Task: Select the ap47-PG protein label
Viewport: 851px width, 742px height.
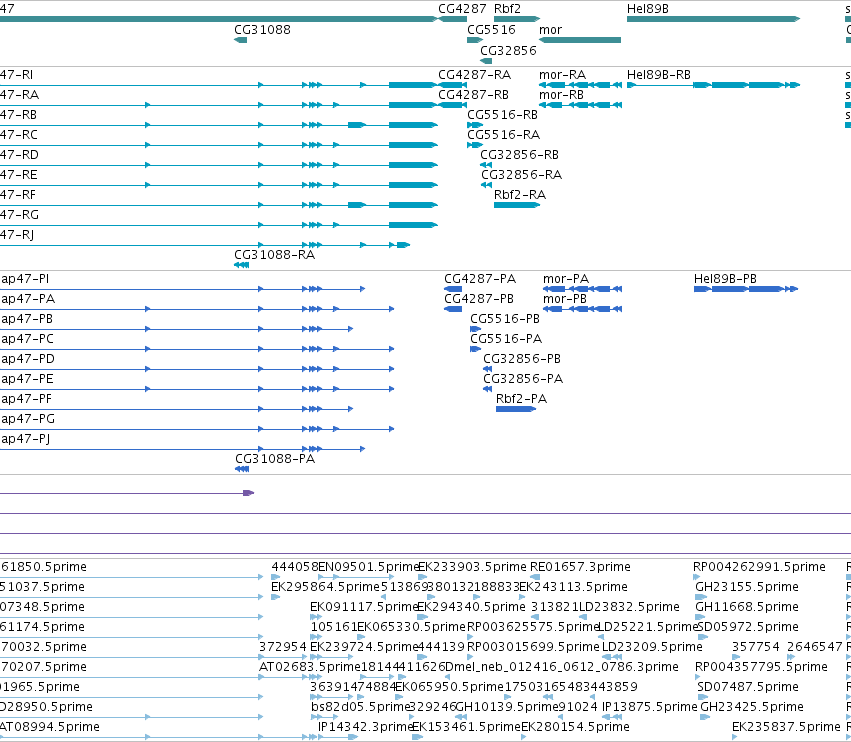Action: [28, 419]
